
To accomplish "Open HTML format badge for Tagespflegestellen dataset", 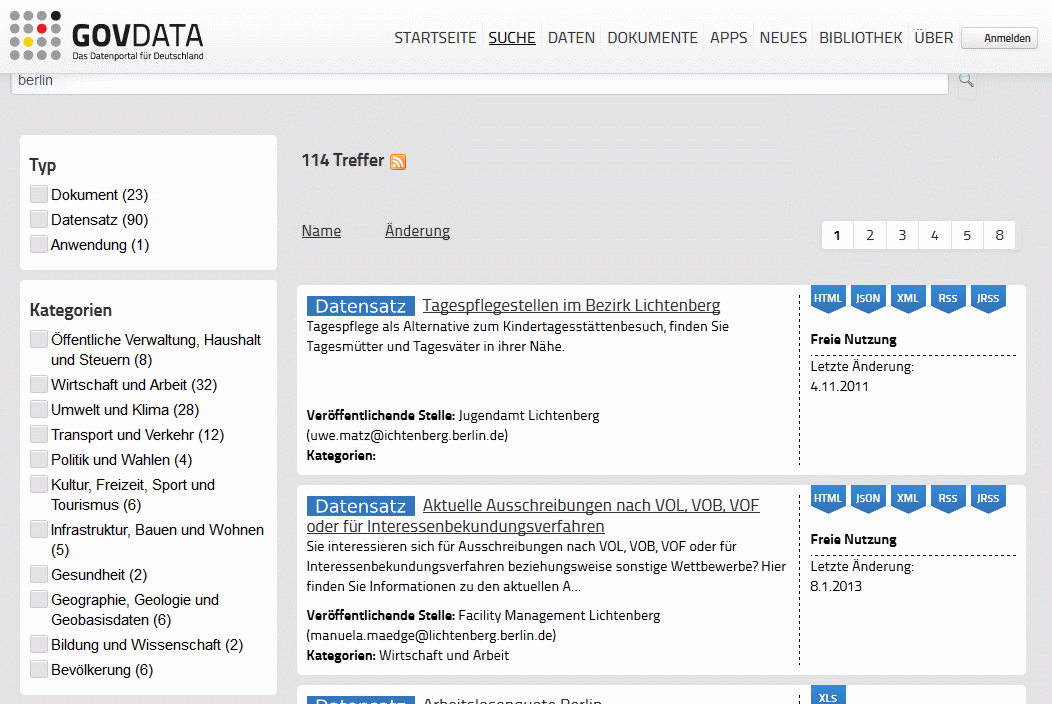I will click(828, 298).
